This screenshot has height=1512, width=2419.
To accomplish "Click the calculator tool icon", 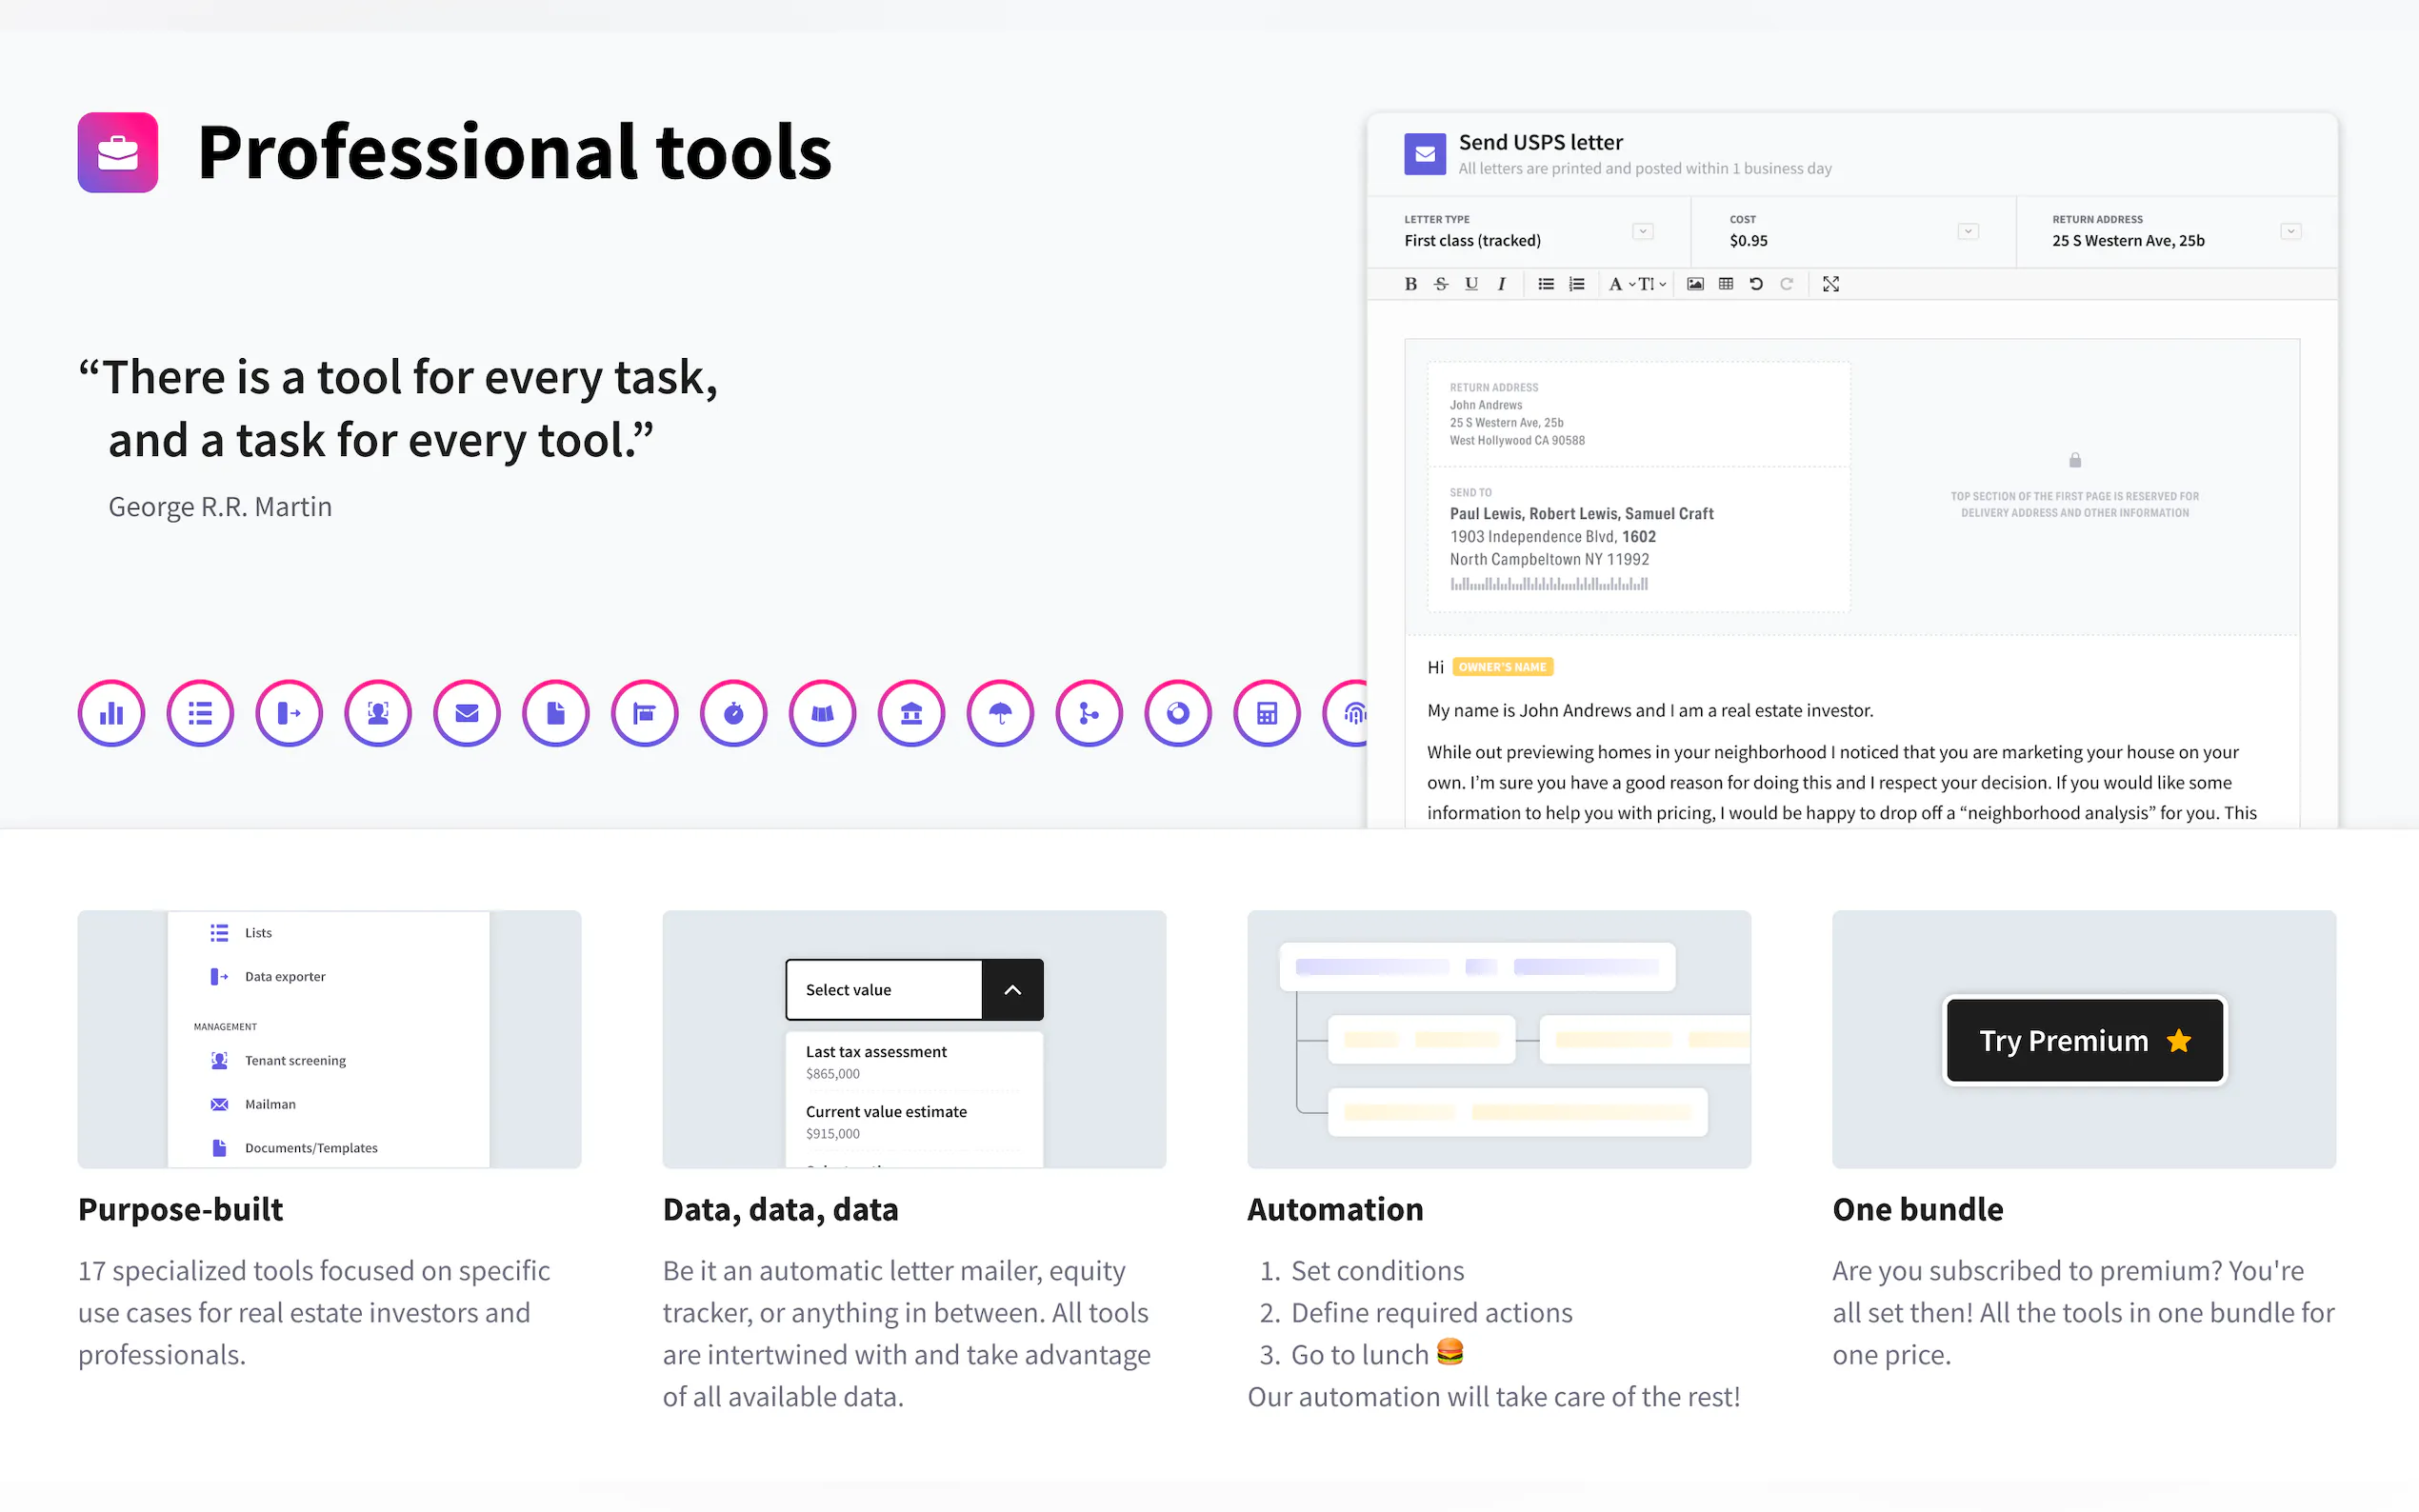I will coord(1266,713).
